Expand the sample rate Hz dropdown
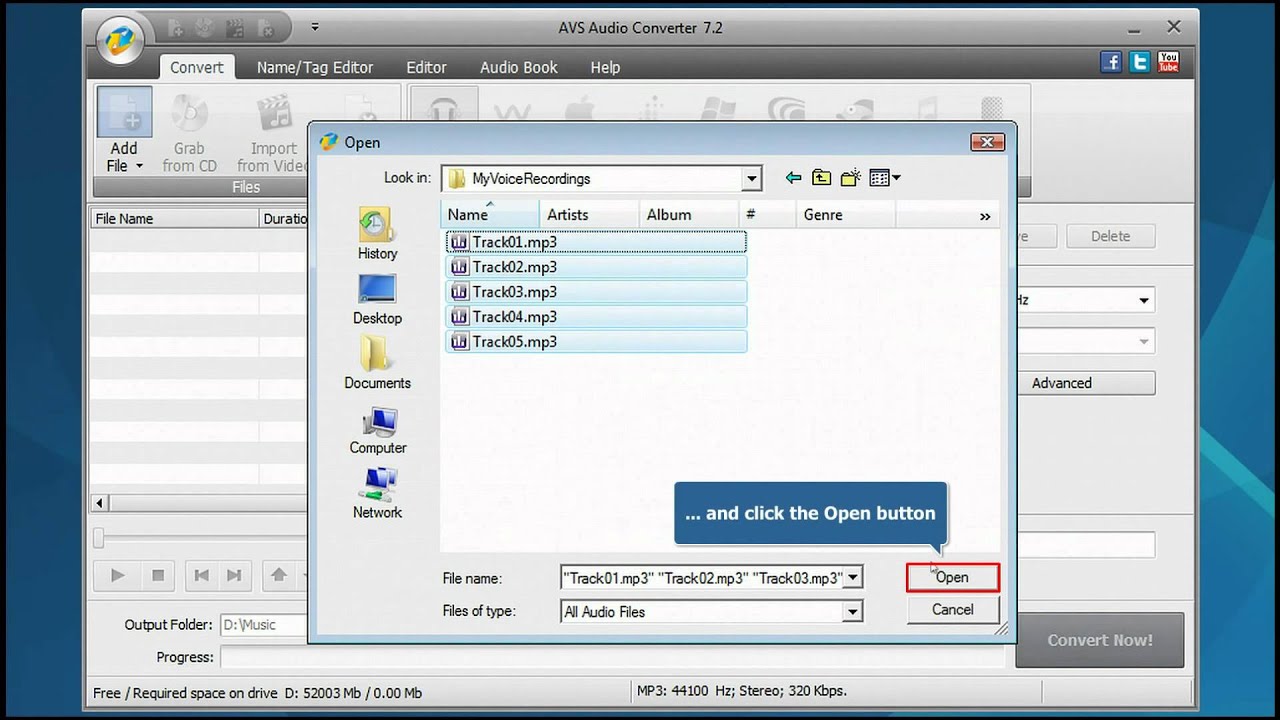 coord(1144,300)
